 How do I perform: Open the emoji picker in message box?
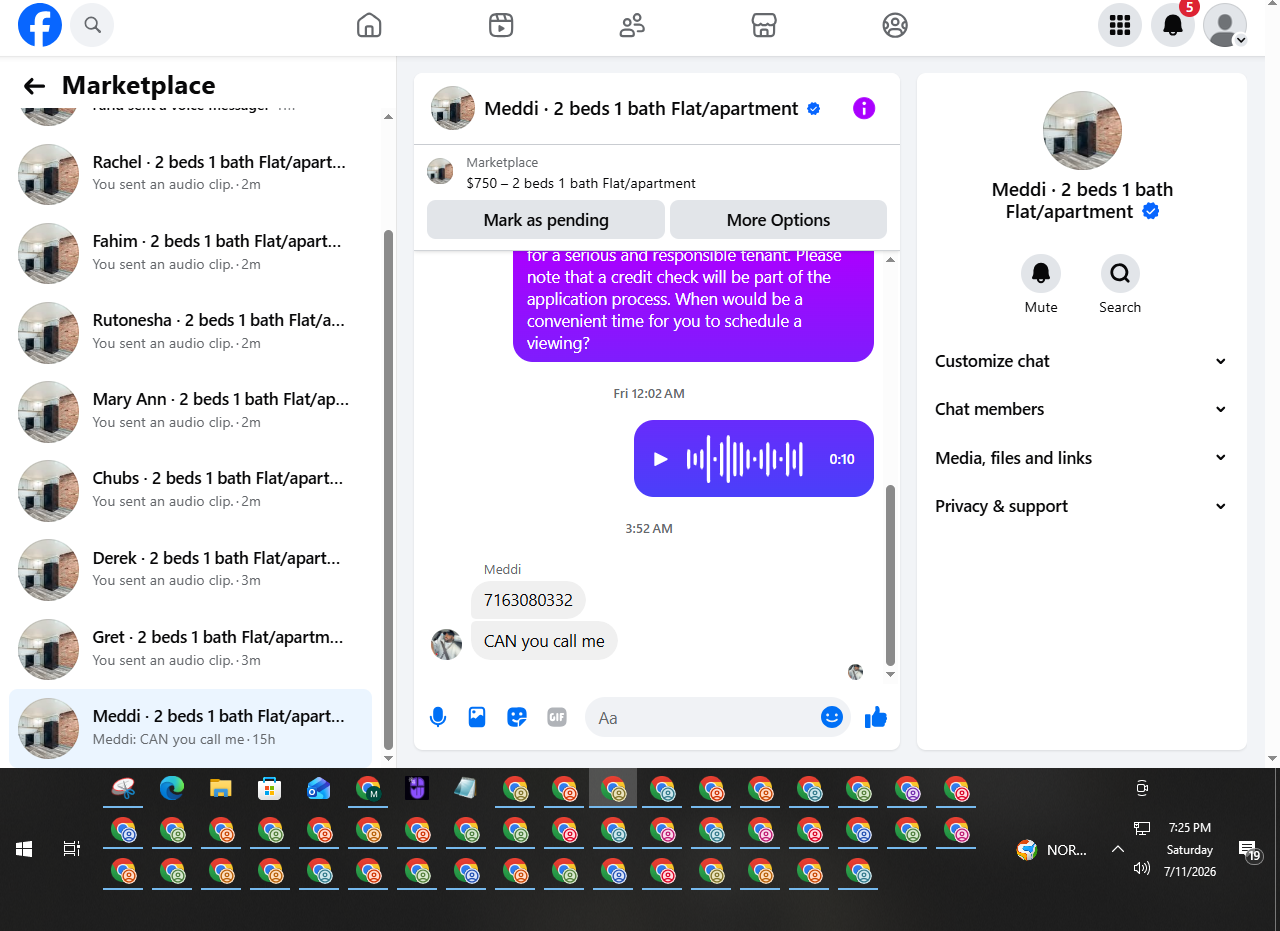point(832,717)
